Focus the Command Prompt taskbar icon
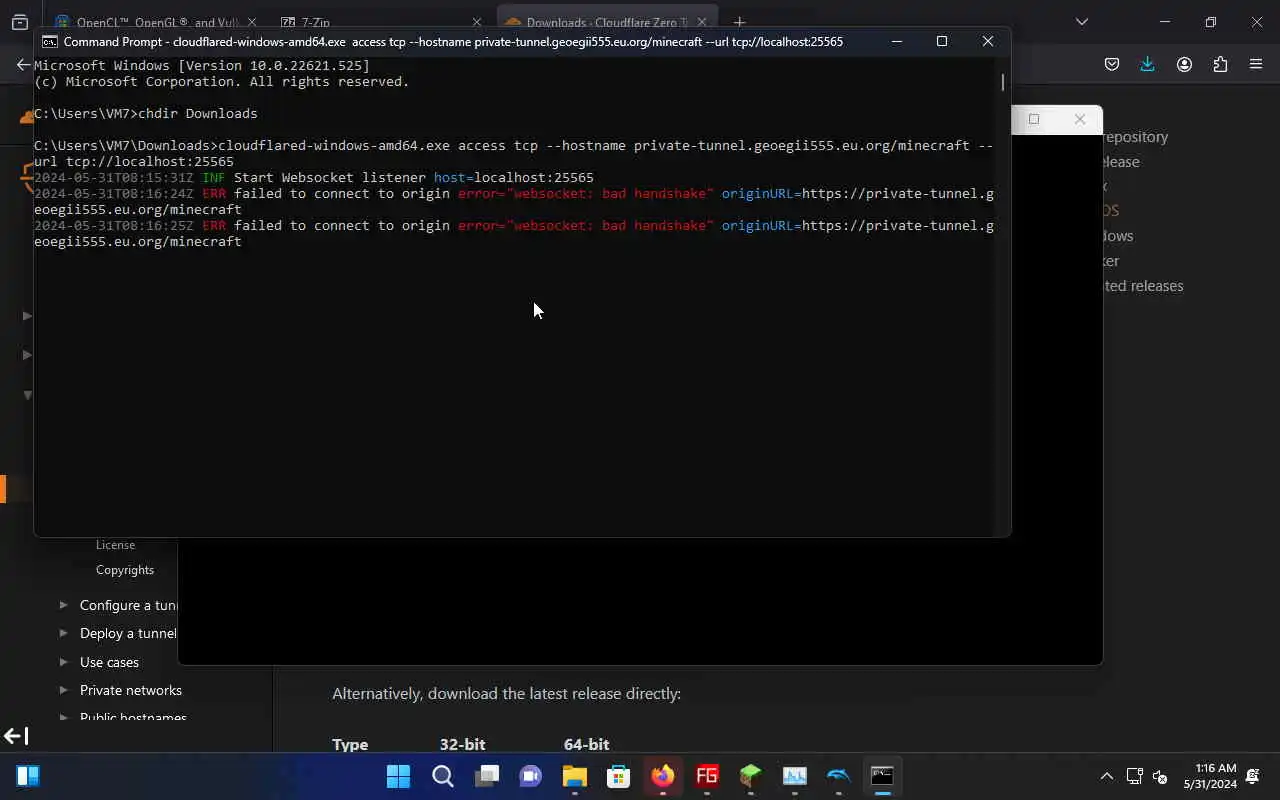 pos(882,776)
